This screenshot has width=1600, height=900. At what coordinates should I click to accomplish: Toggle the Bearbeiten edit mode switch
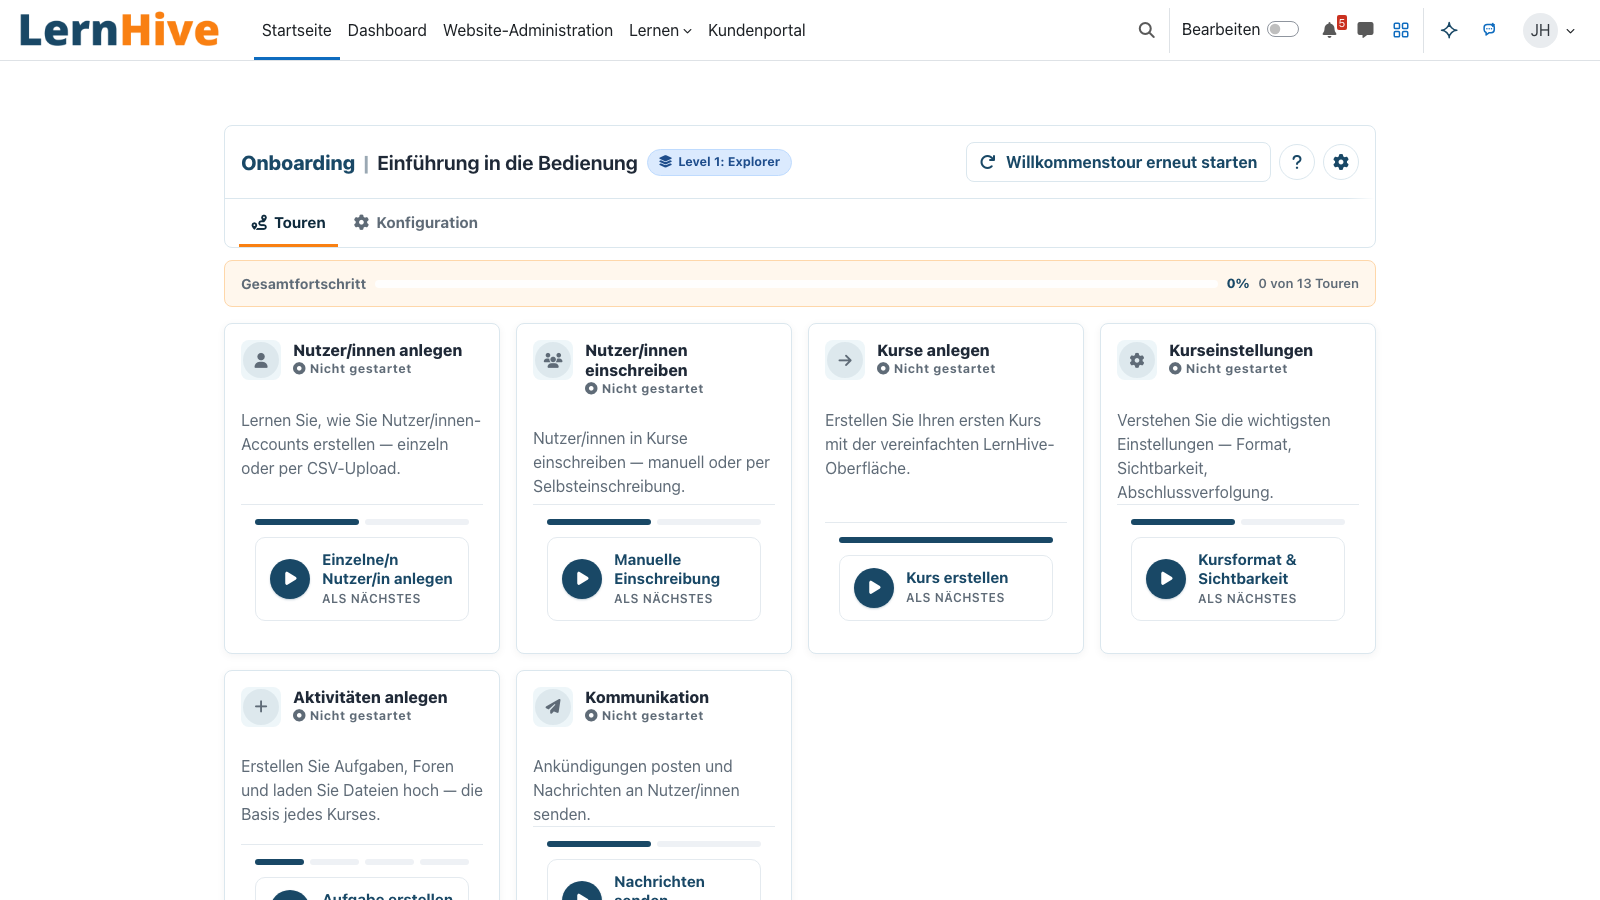1283,30
